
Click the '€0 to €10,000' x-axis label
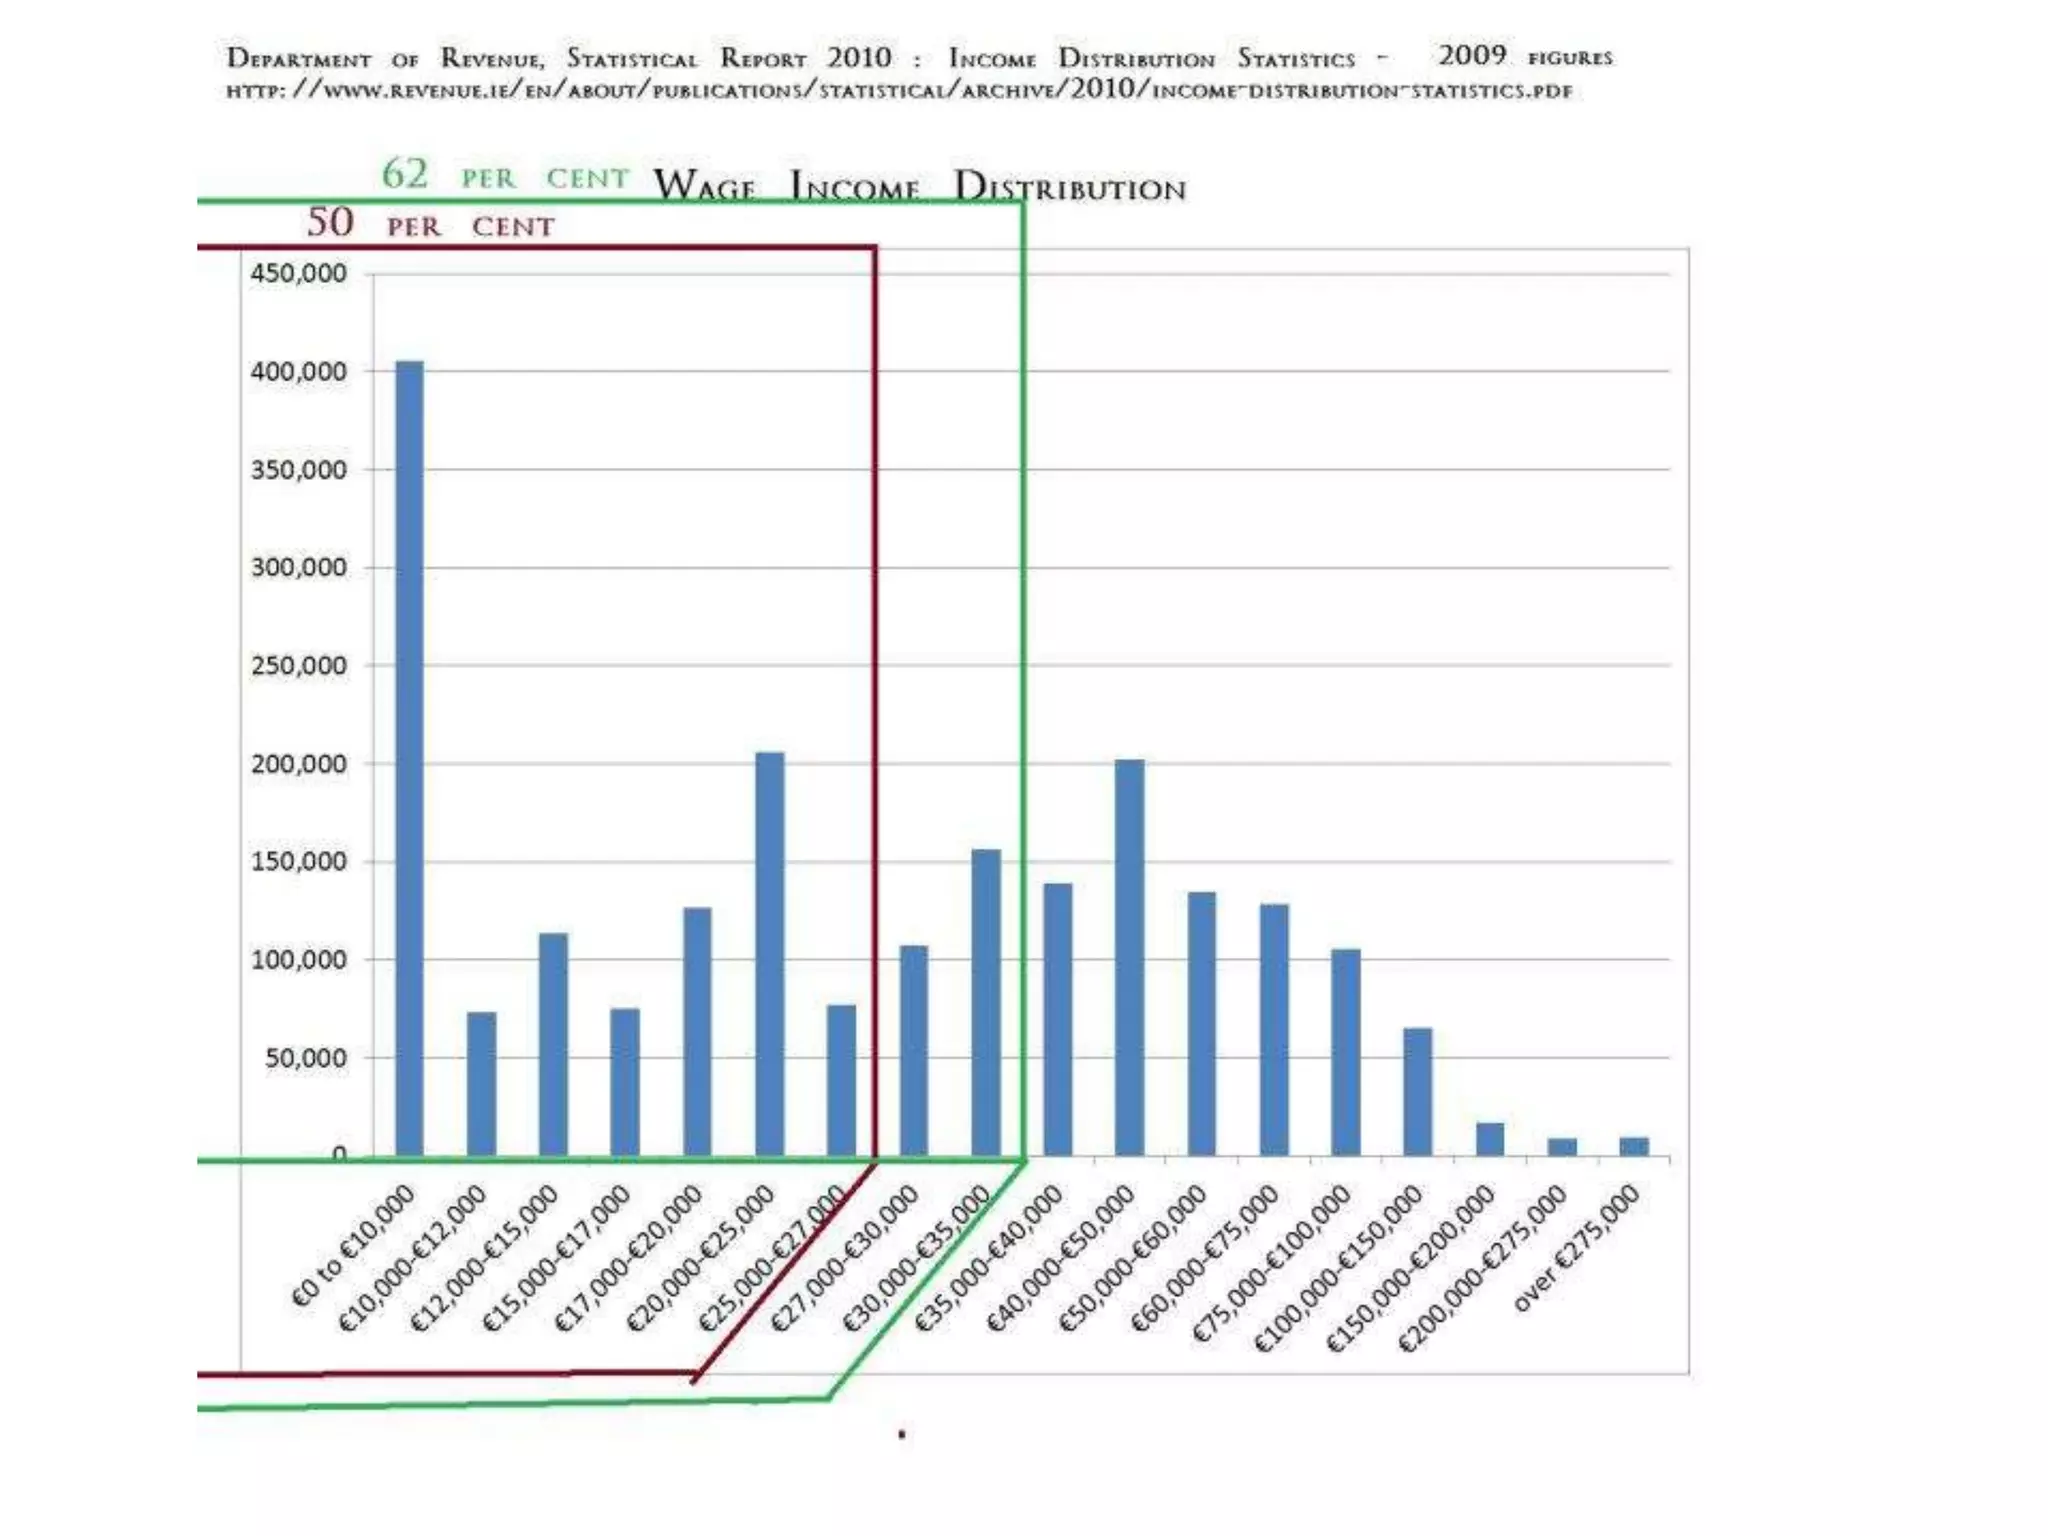tap(354, 1244)
